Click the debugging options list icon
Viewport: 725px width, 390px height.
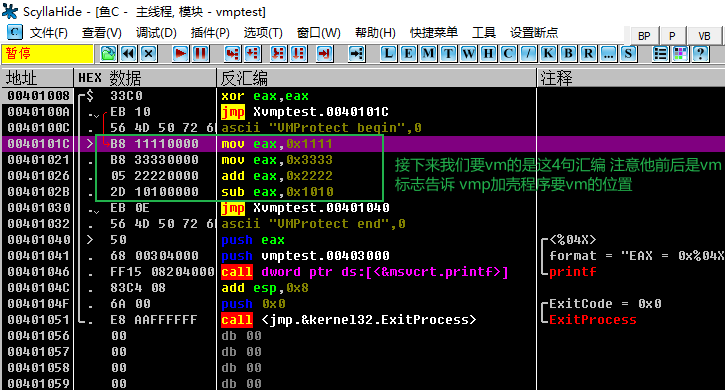coord(660,54)
